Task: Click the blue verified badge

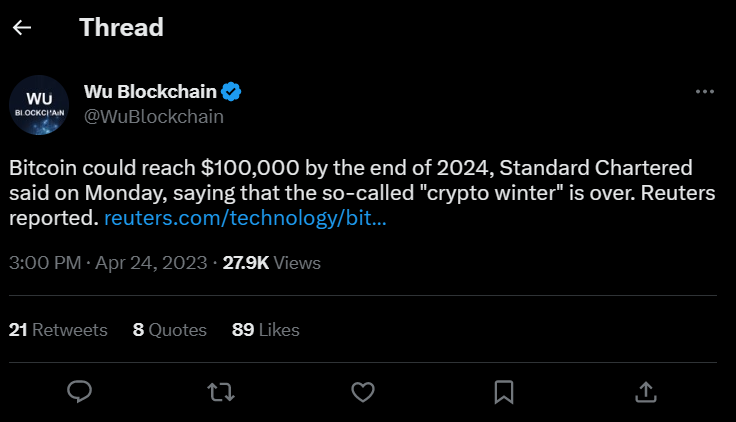Action: point(231,92)
